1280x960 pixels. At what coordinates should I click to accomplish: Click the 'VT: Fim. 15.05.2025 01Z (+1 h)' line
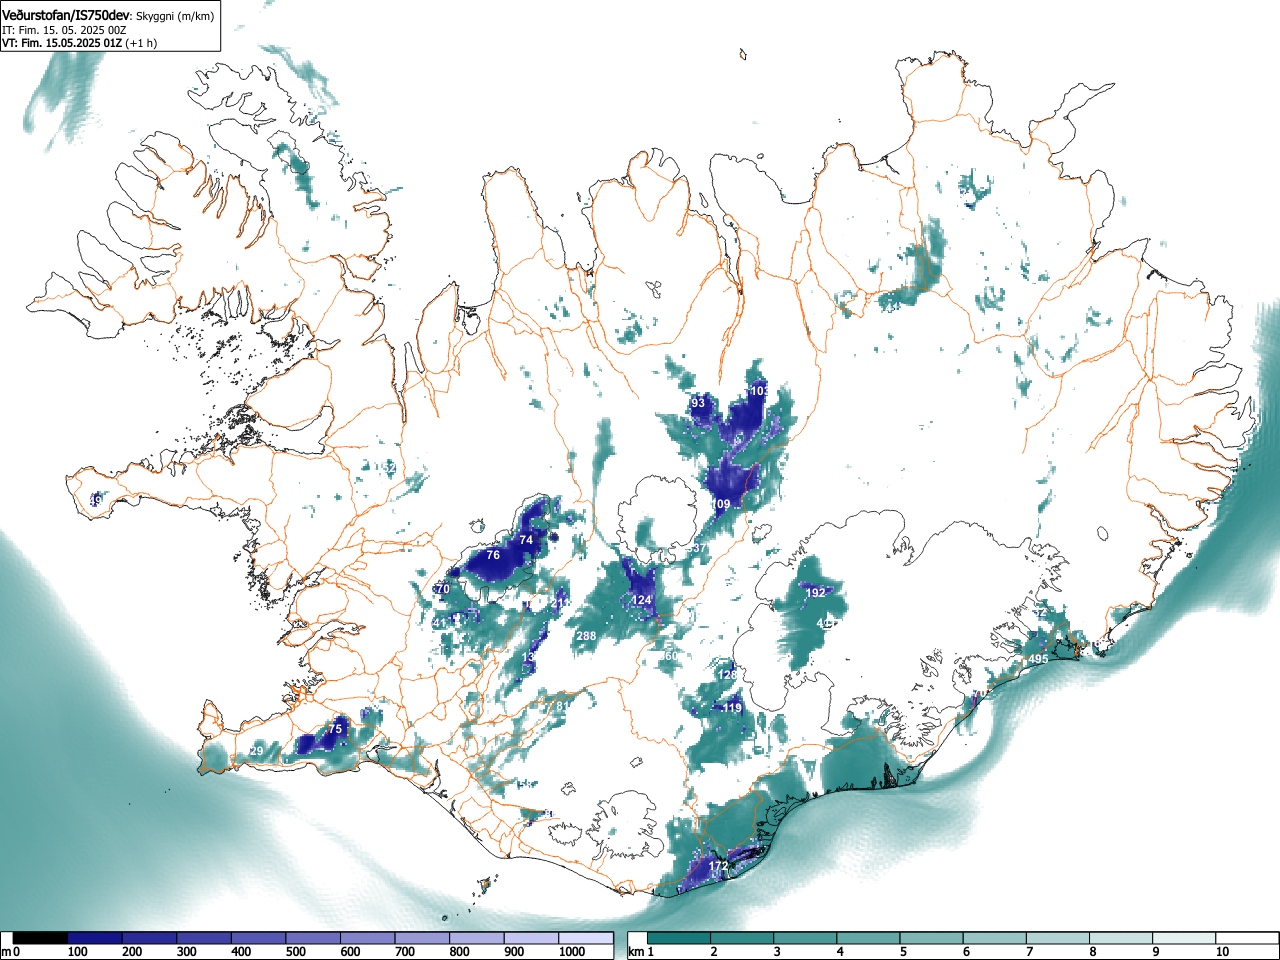[79, 43]
